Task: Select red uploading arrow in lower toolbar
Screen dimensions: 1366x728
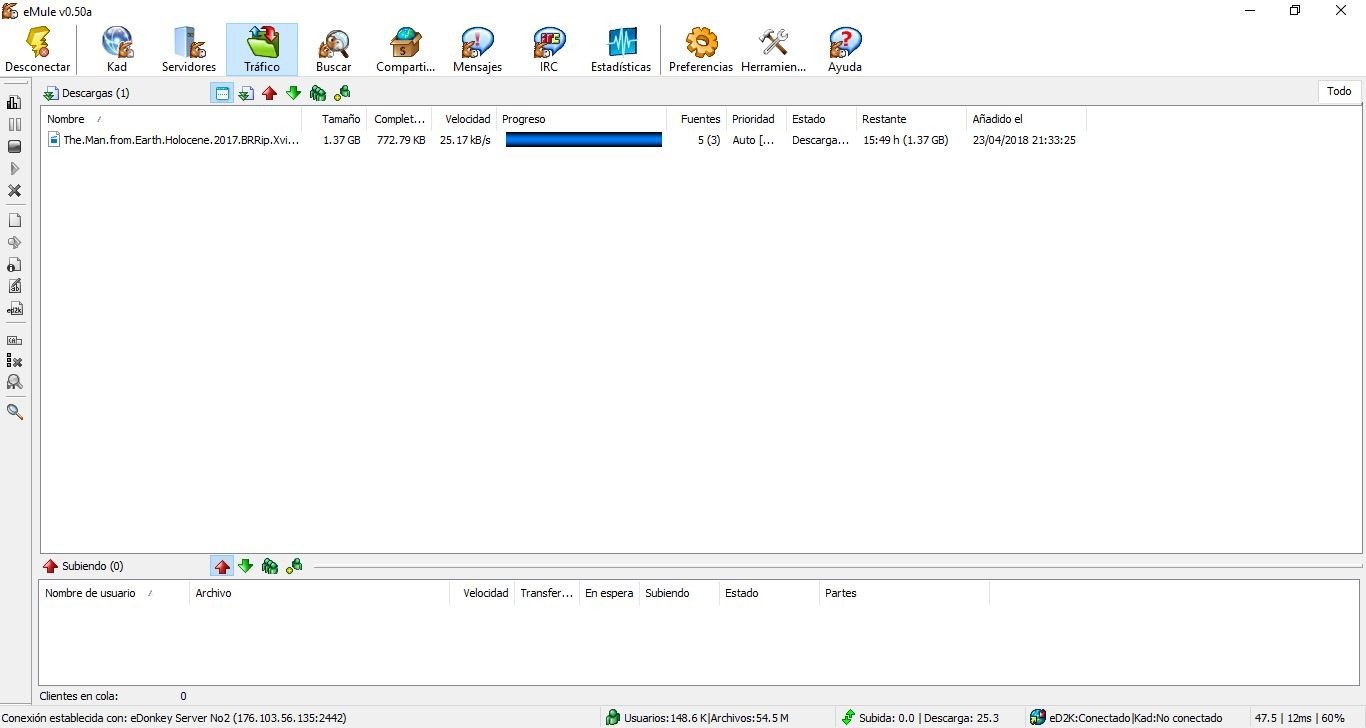Action: pos(222,566)
